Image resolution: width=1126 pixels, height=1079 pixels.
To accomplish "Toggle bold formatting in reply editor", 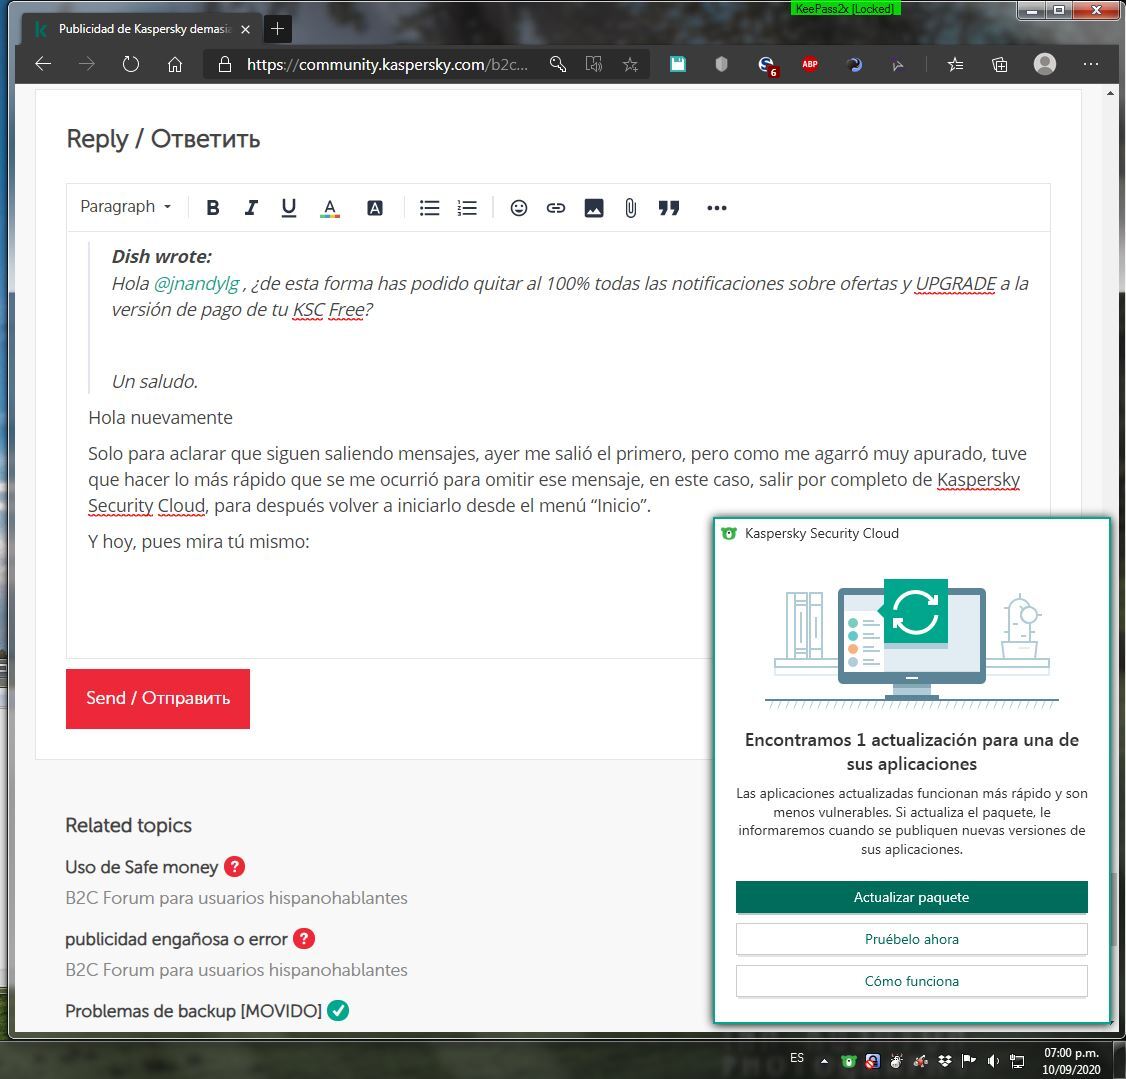I will pos(213,207).
